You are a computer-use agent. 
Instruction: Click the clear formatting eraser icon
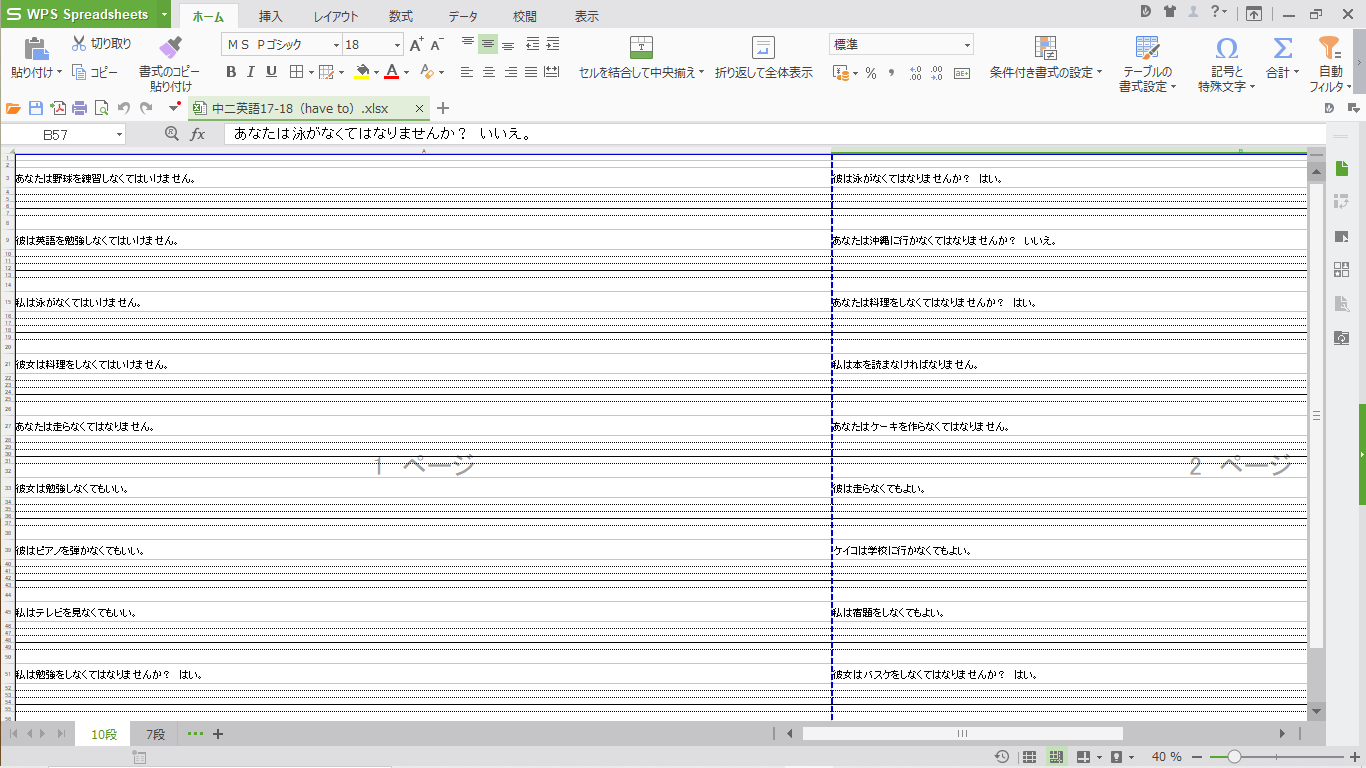[x=427, y=72]
